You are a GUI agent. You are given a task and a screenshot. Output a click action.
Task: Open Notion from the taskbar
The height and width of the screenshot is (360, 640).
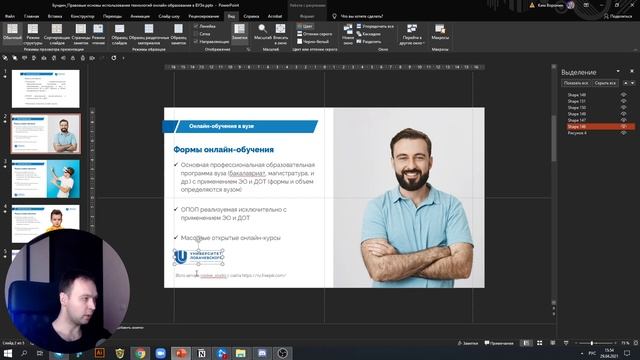201,353
